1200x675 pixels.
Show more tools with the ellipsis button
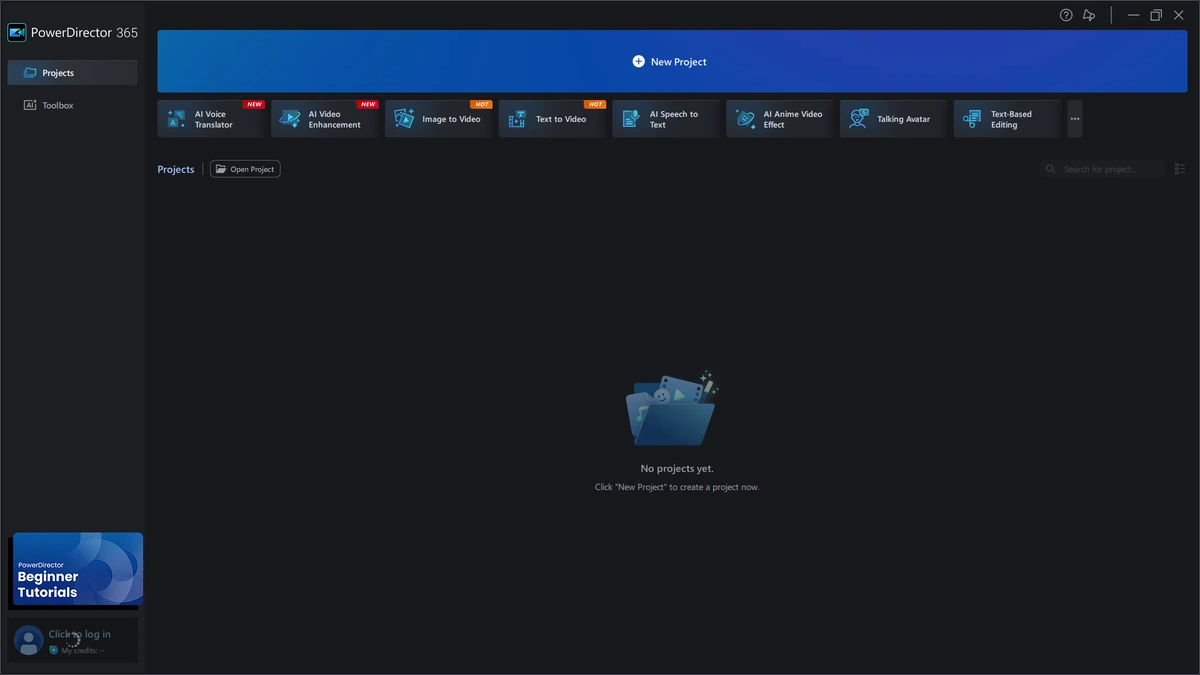(x=1075, y=119)
